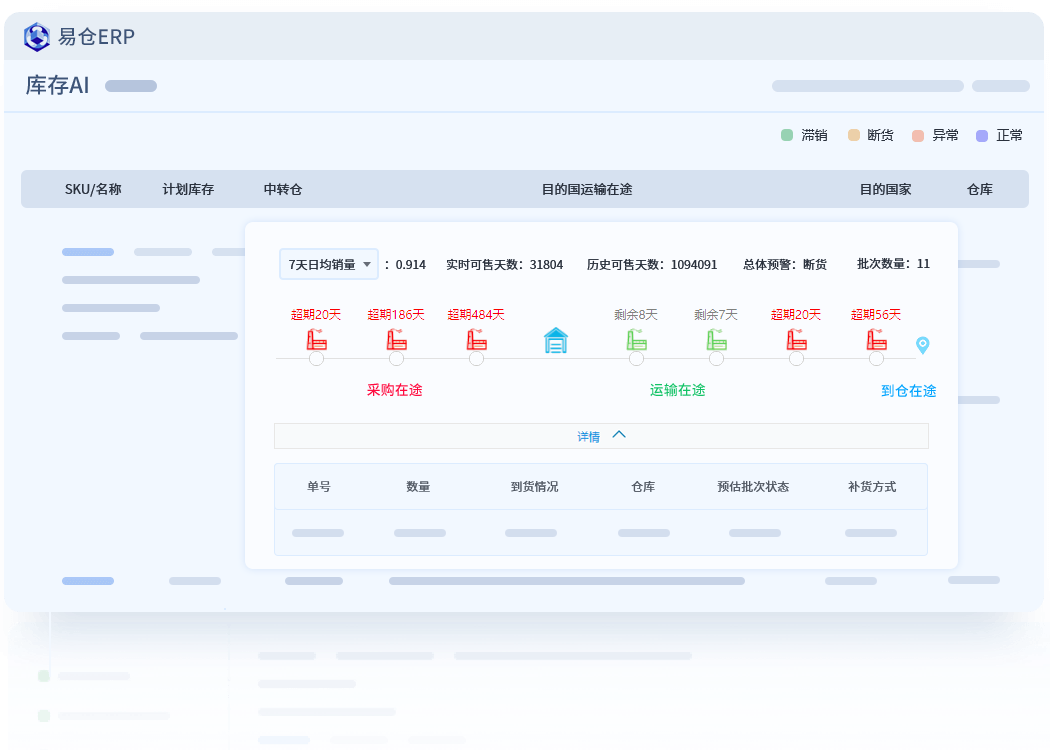This screenshot has width=1050, height=750.
Task: Click the green 剩余8天 factory icon
Action: coord(636,340)
